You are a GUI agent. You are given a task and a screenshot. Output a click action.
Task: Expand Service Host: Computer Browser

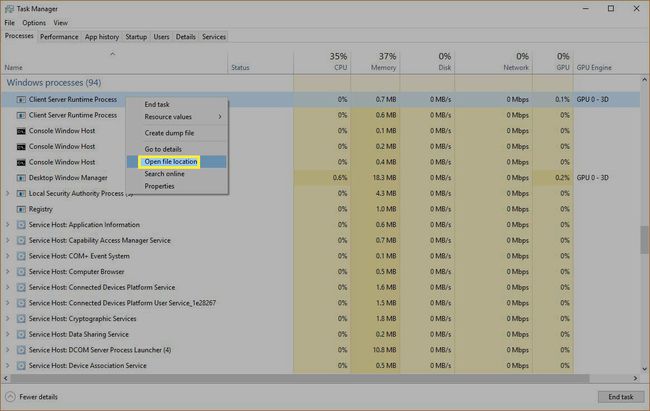tap(7, 272)
